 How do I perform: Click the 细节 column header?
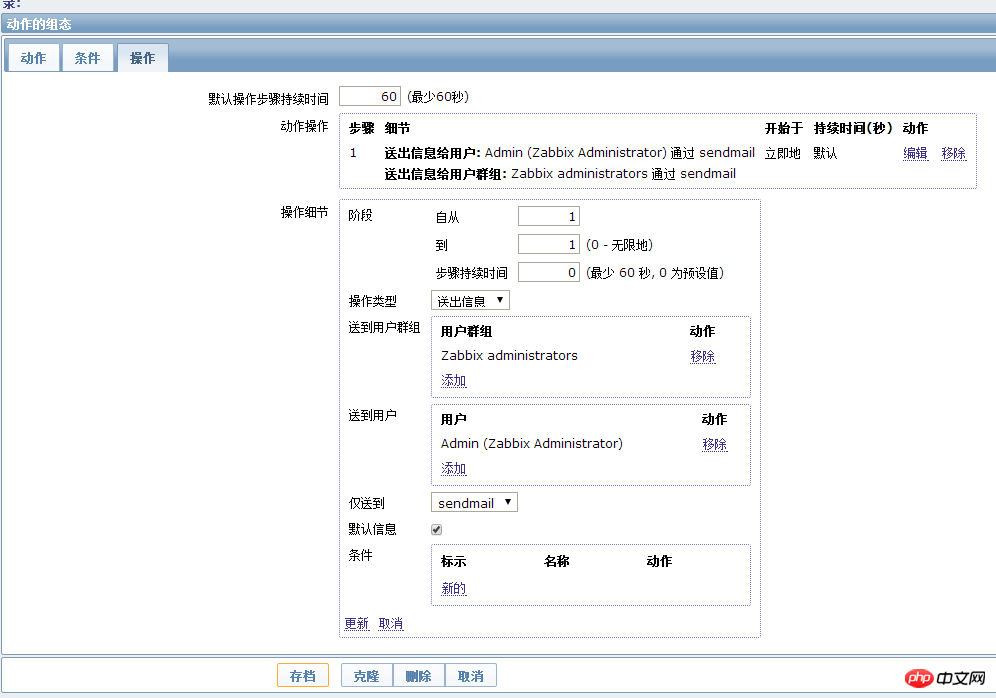397,128
